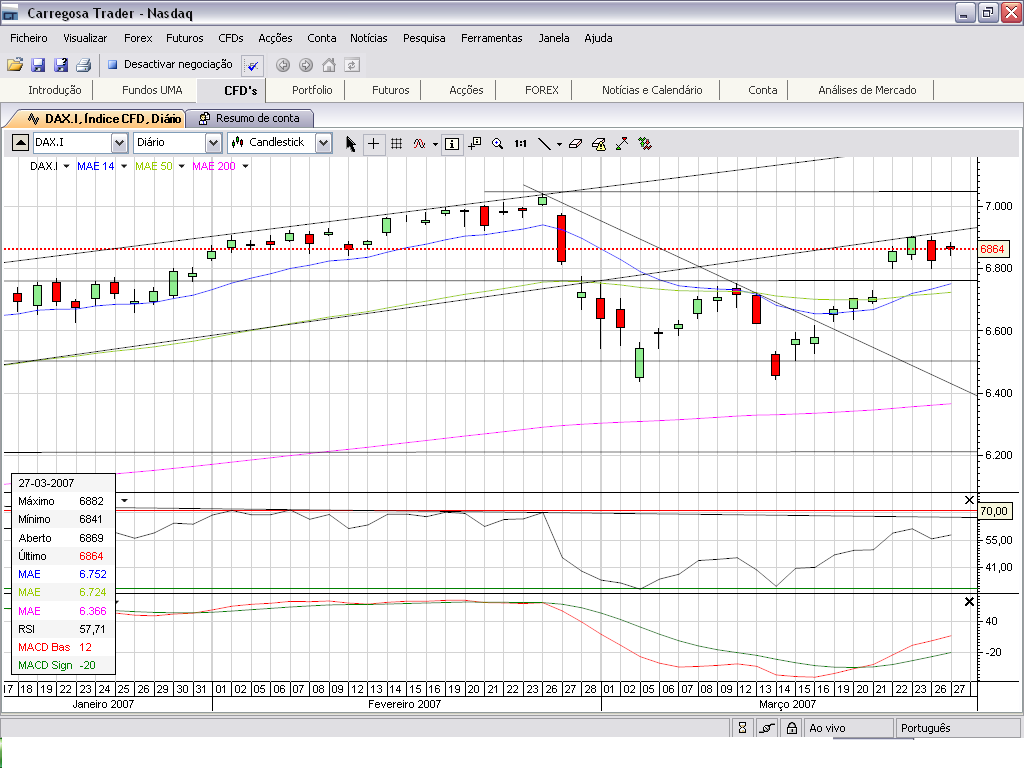Open the RSI panel dropdown arrow

tap(124, 501)
